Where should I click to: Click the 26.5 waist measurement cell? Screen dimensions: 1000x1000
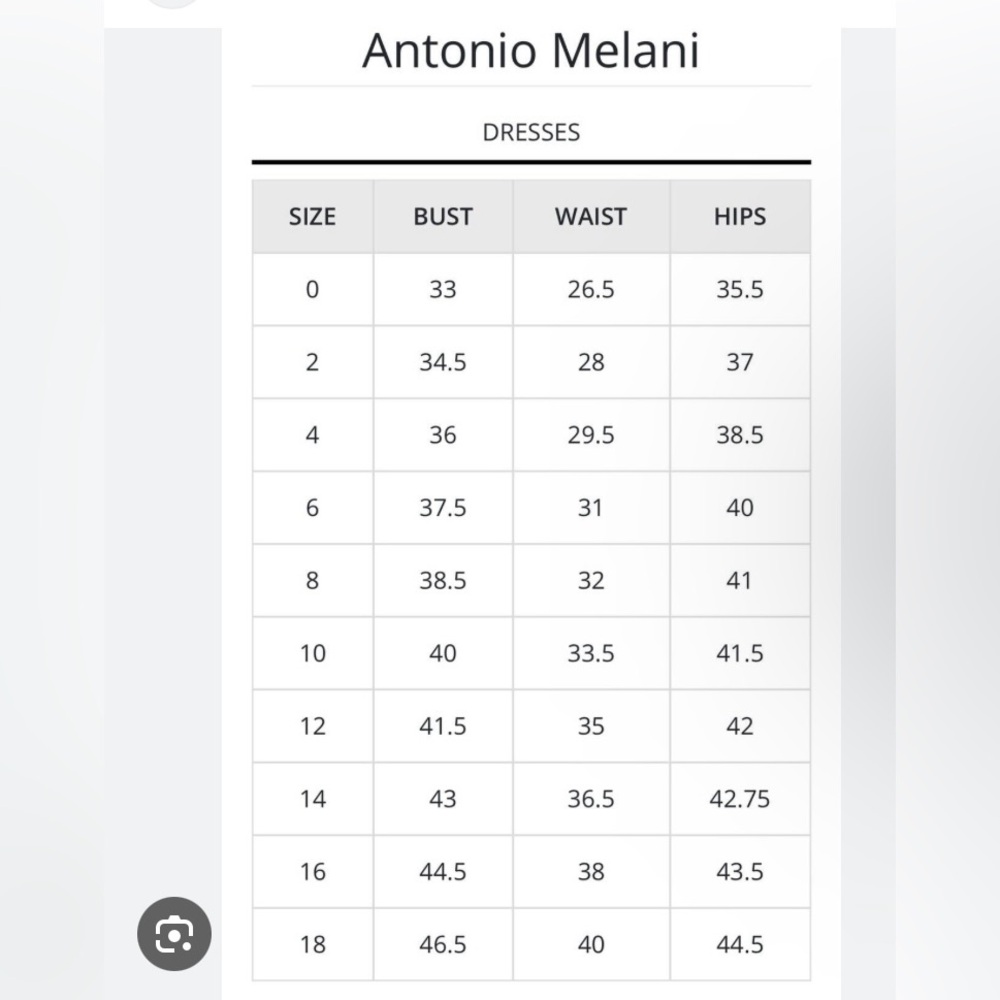(591, 290)
